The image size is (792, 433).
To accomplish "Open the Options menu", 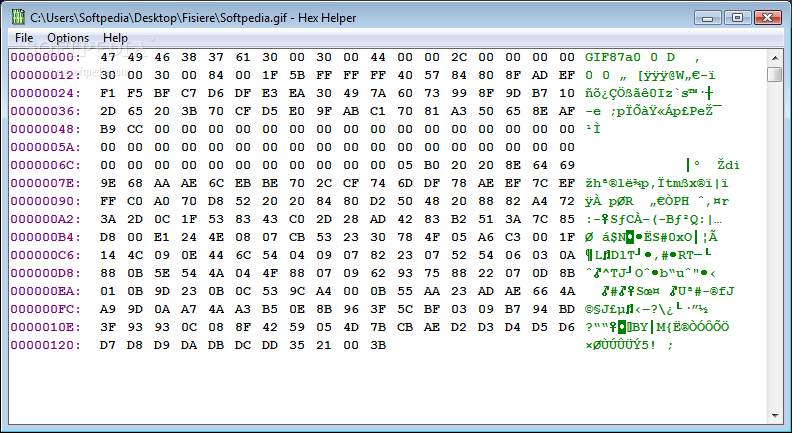I will click(x=68, y=38).
